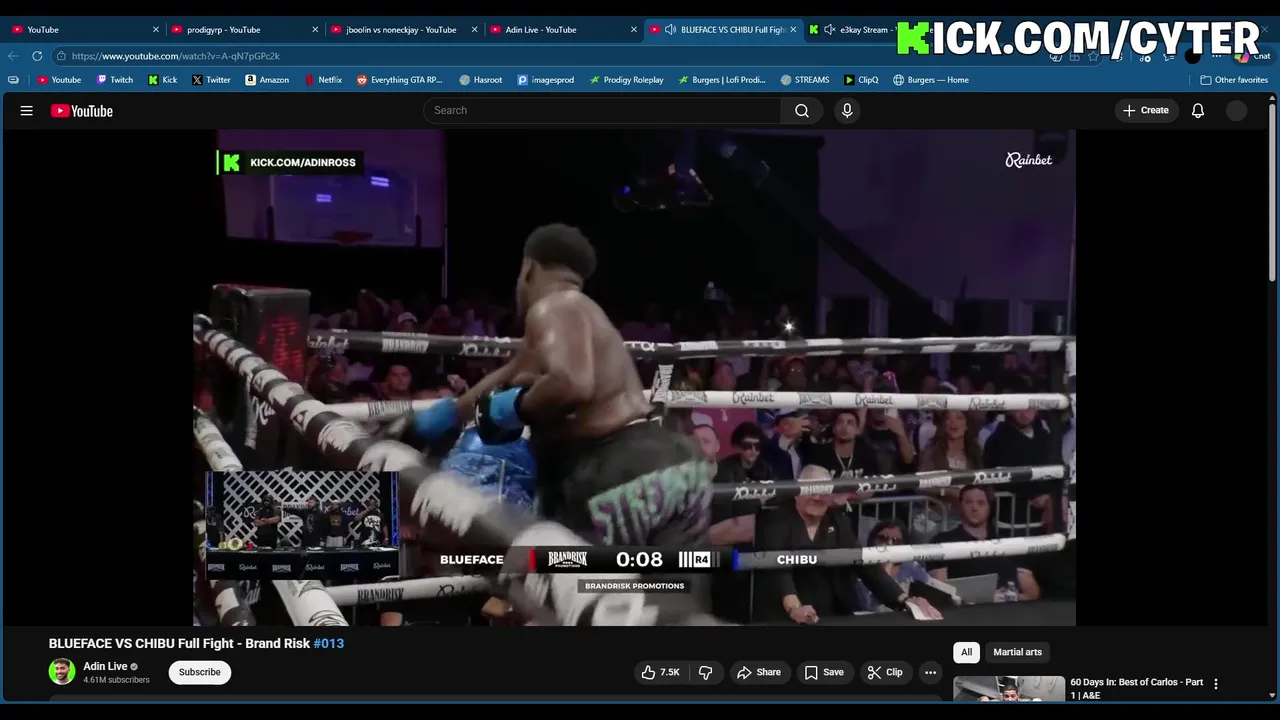
Task: Share the video
Action: [x=759, y=672]
